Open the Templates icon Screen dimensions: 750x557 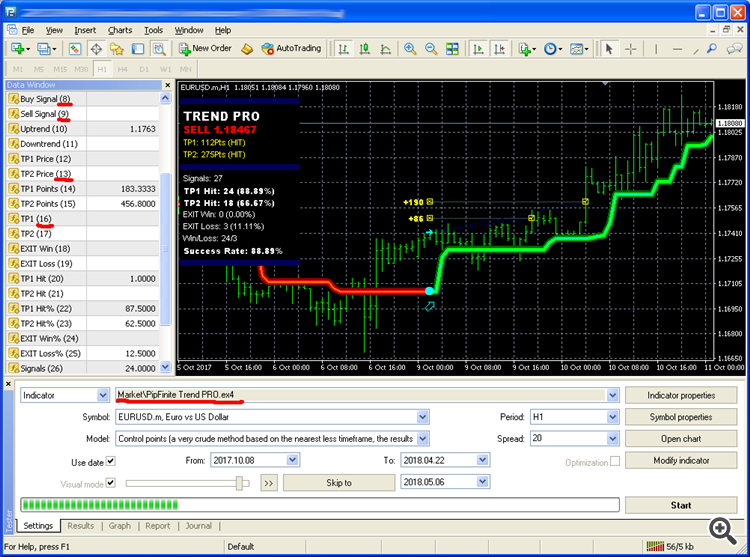pos(579,49)
